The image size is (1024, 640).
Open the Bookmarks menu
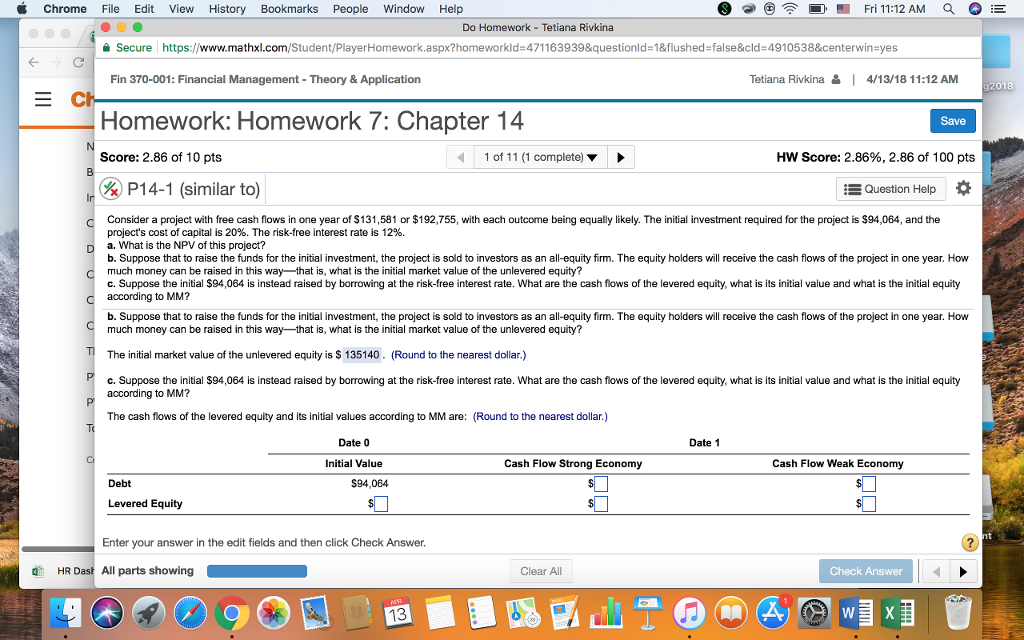tap(289, 9)
